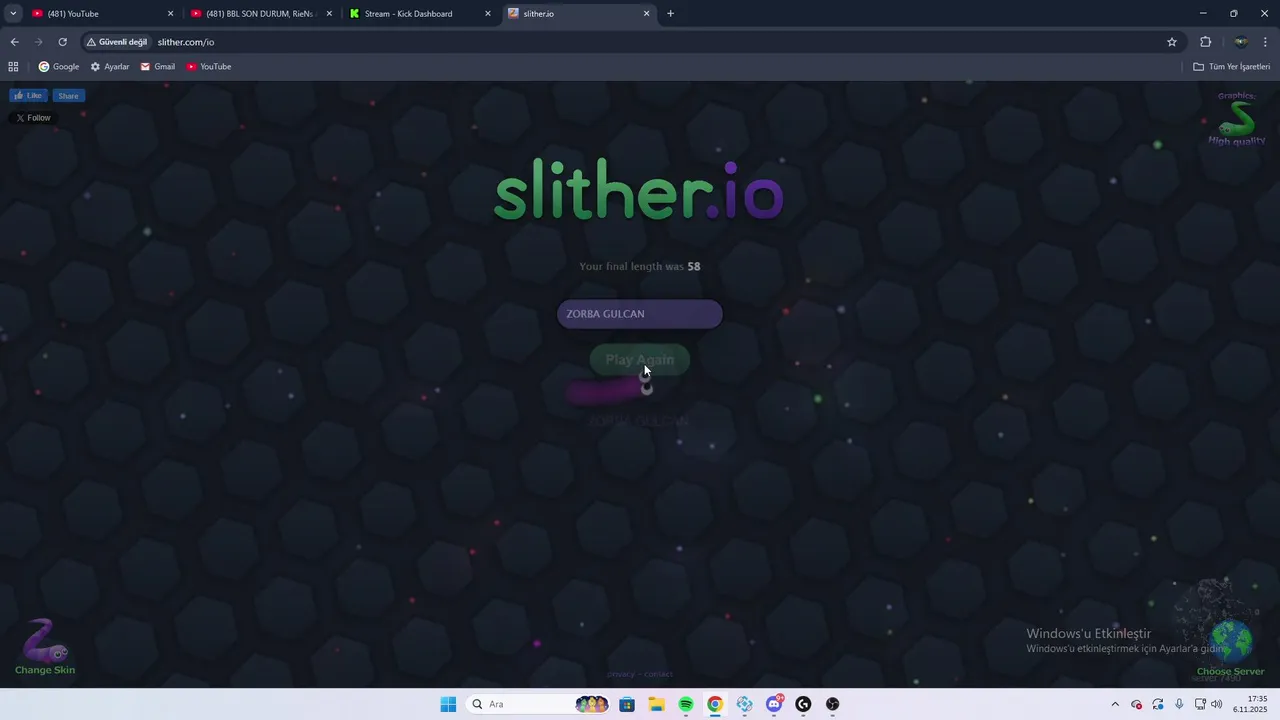Toggle the Graphics High quality snake icon

pos(1237,119)
